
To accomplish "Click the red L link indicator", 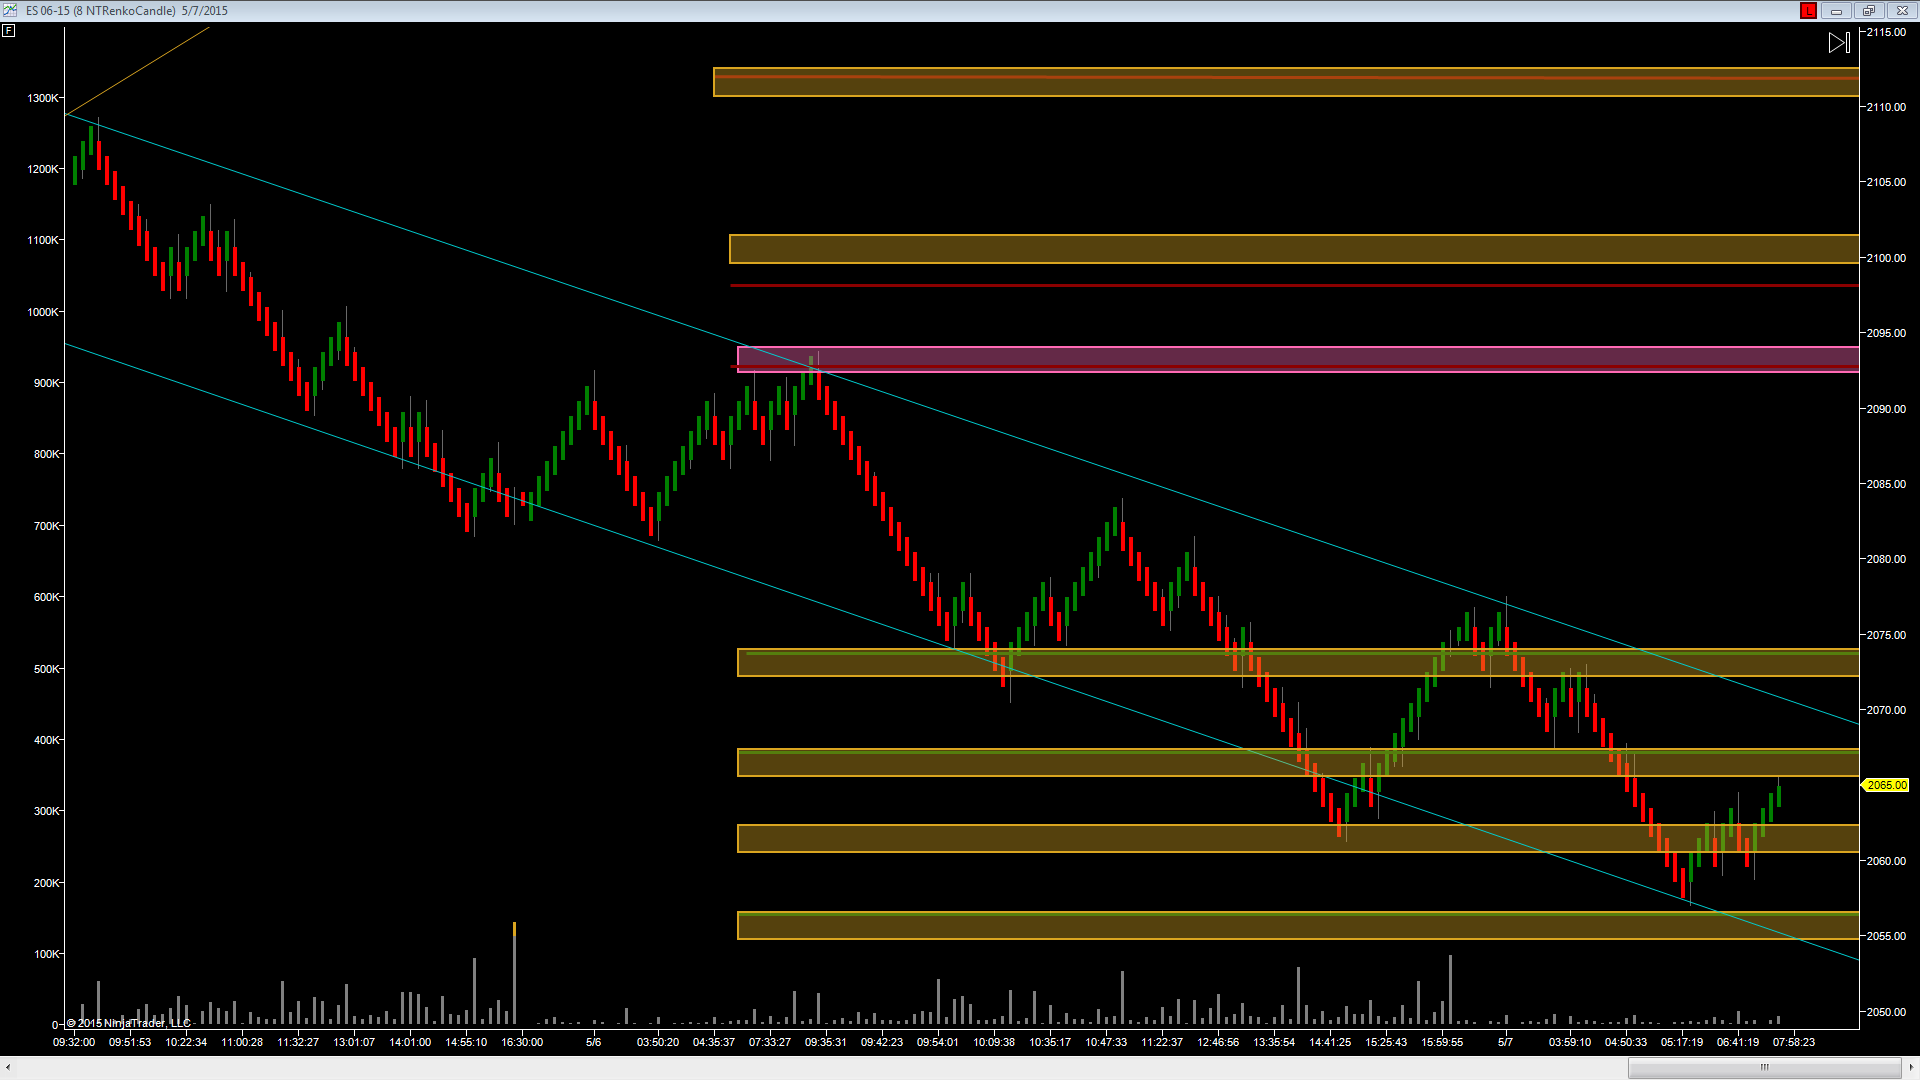I will 1808,11.
